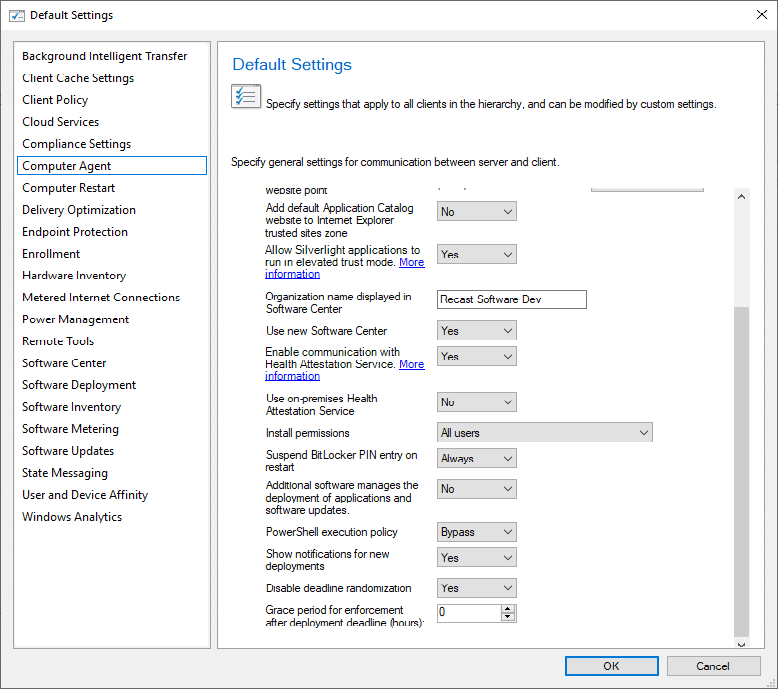The height and width of the screenshot is (689, 778).
Task: Open Disable deadline randomization dropdown
Action: pyautogui.click(x=477, y=588)
